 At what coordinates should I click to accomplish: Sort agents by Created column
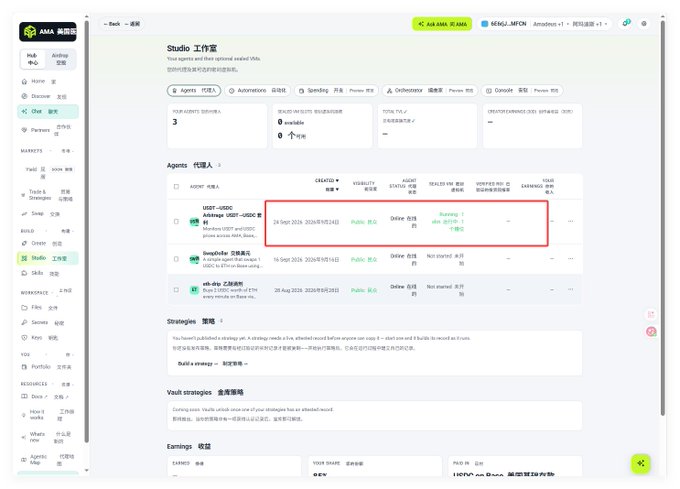tap(327, 185)
